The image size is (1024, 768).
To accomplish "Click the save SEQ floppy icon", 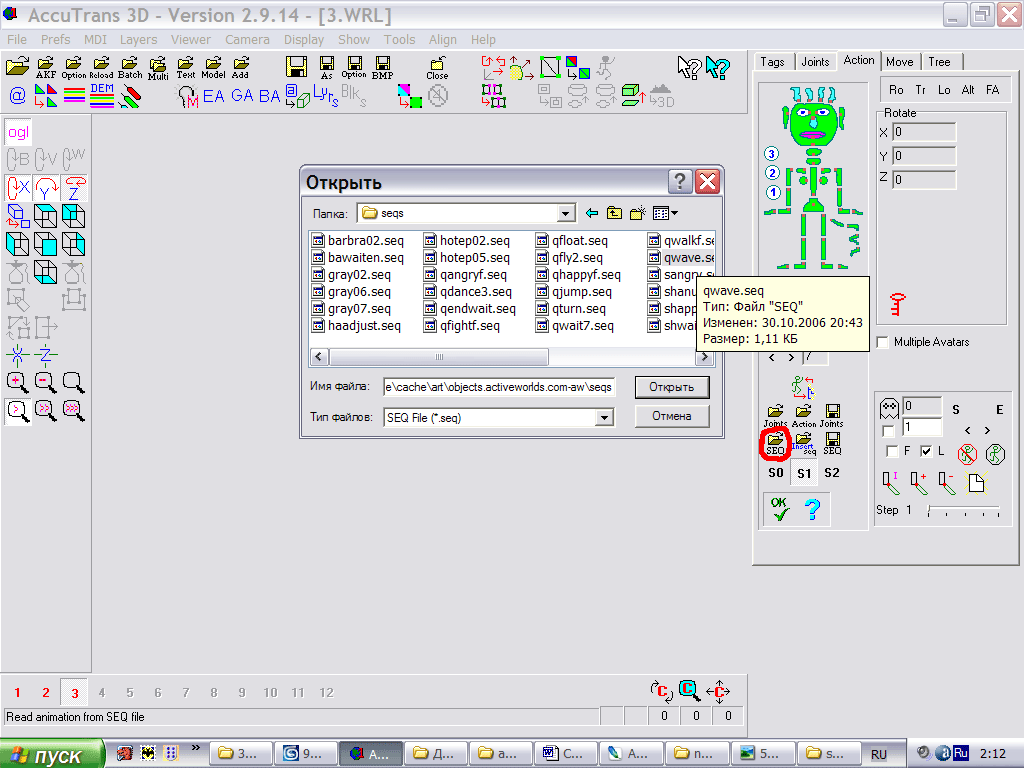I will click(x=832, y=443).
